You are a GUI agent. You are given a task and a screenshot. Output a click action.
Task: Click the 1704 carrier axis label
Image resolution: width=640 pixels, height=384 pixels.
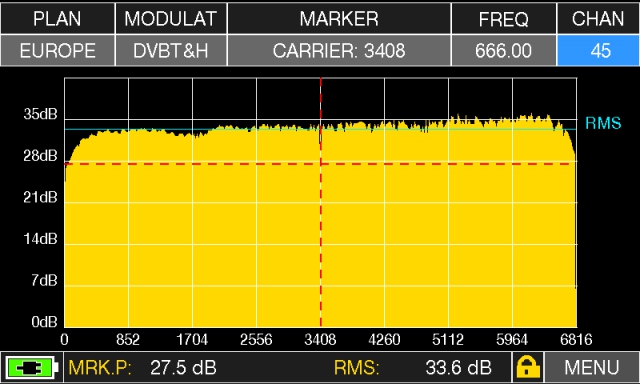tap(192, 340)
